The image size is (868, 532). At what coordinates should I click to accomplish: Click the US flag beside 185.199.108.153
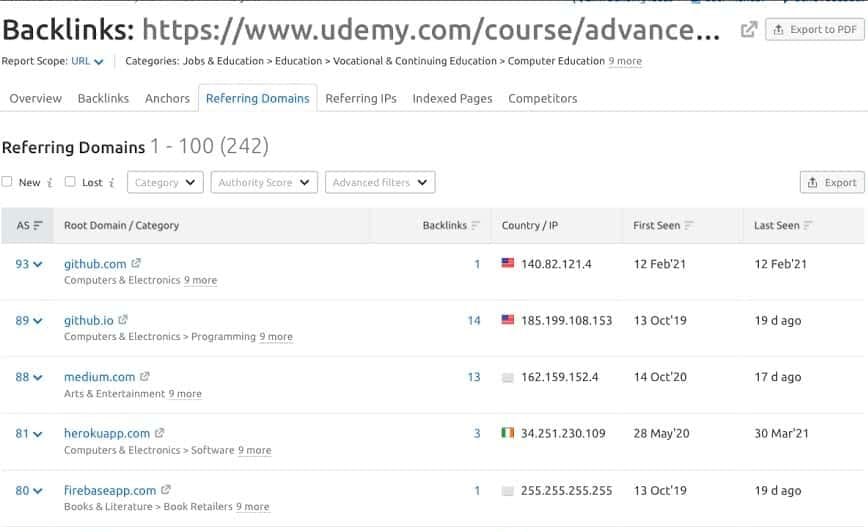[508, 319]
